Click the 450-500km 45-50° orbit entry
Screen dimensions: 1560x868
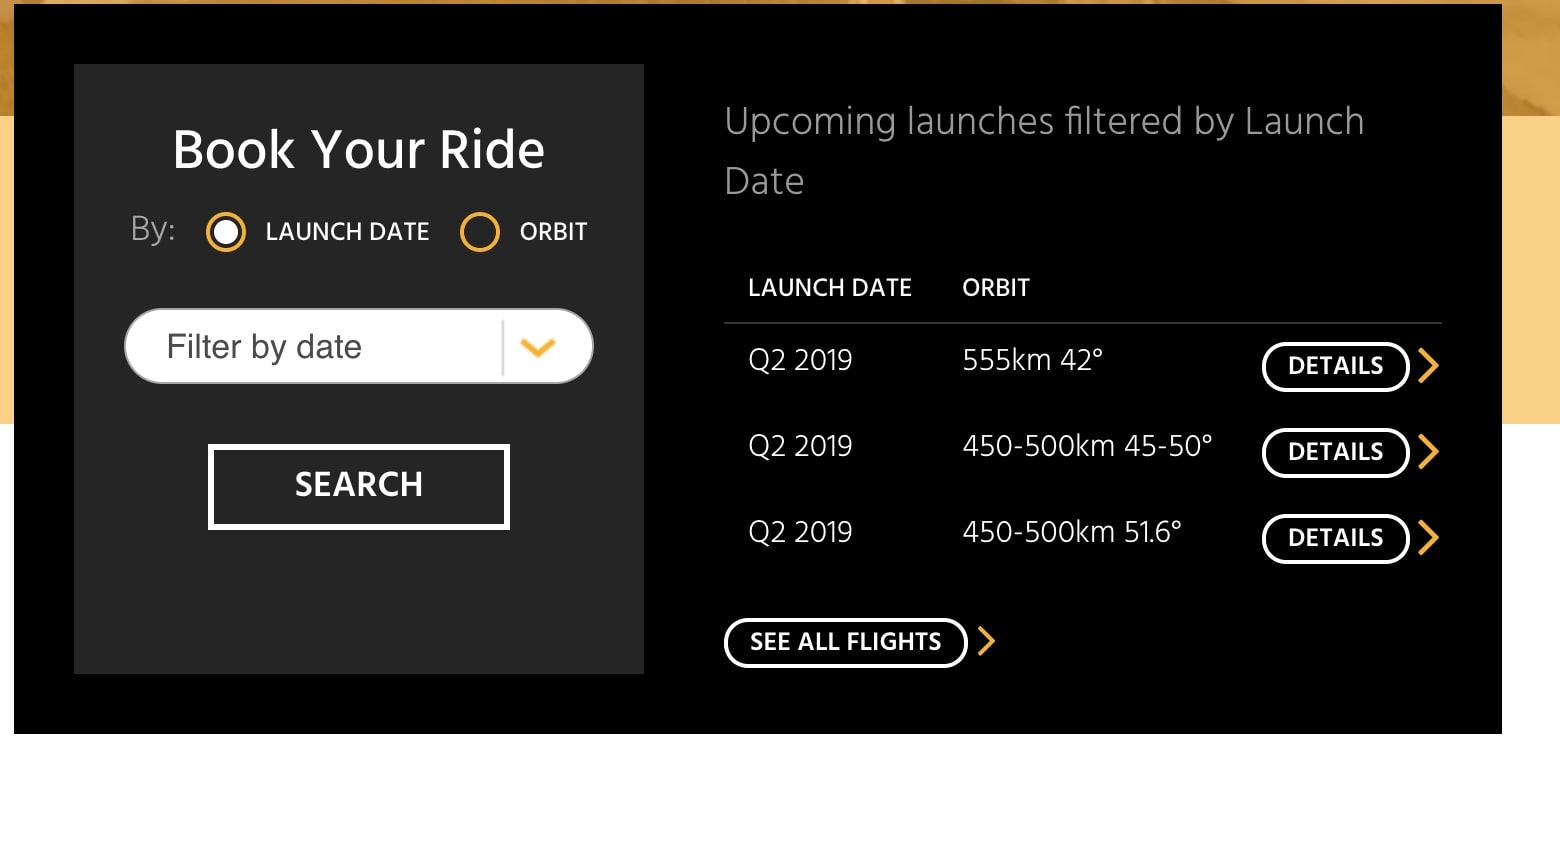click(x=1087, y=446)
